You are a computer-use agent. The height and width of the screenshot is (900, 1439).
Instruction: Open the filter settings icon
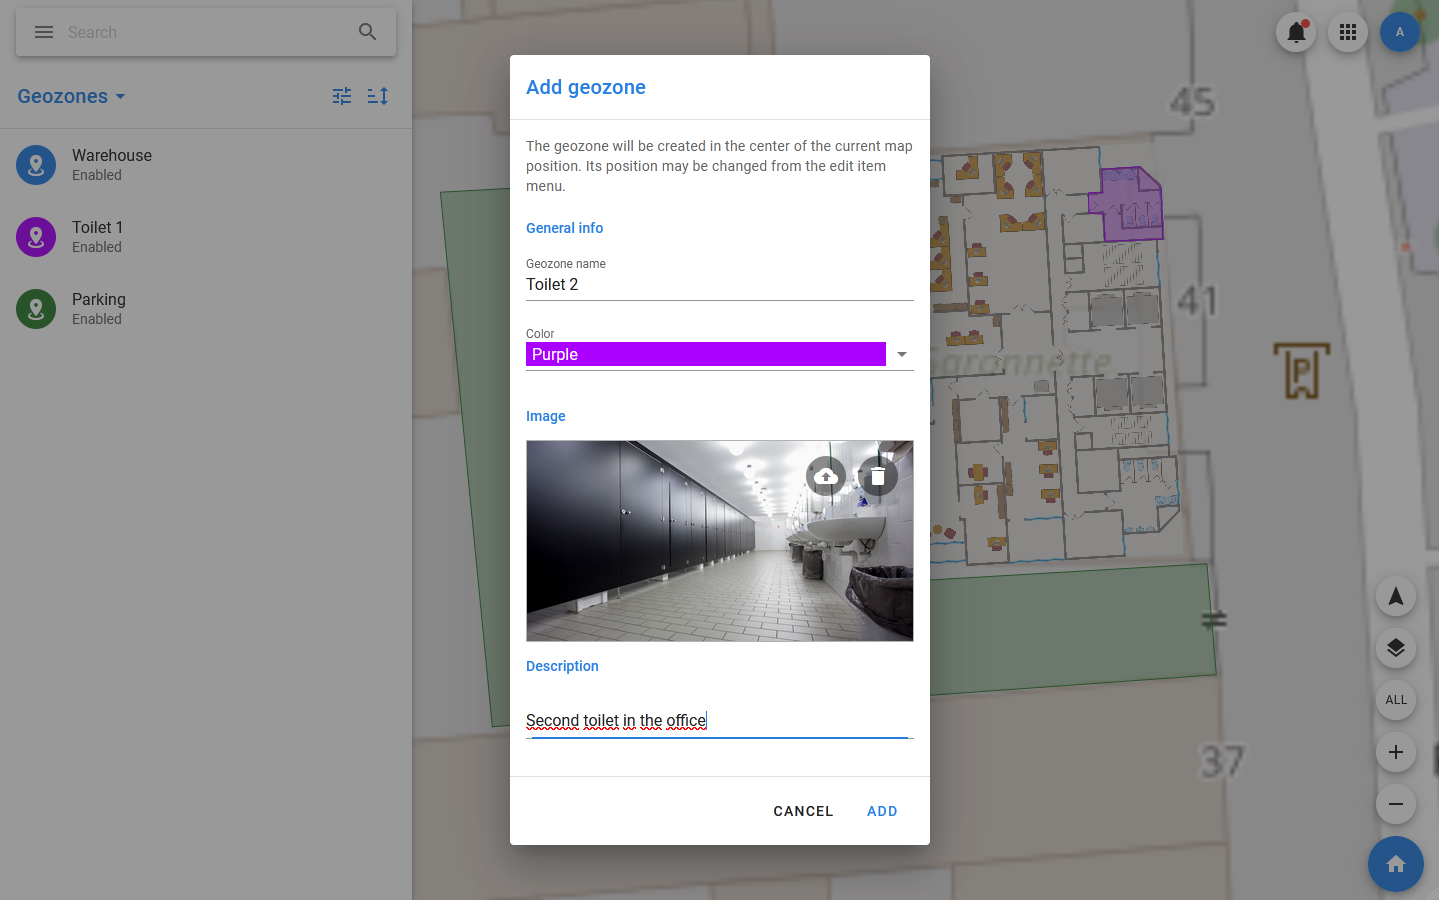pyautogui.click(x=342, y=96)
